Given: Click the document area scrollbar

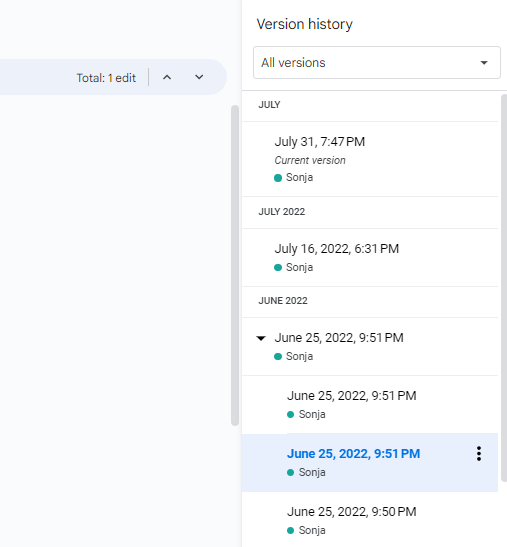Looking at the screenshot, I should click(235, 265).
